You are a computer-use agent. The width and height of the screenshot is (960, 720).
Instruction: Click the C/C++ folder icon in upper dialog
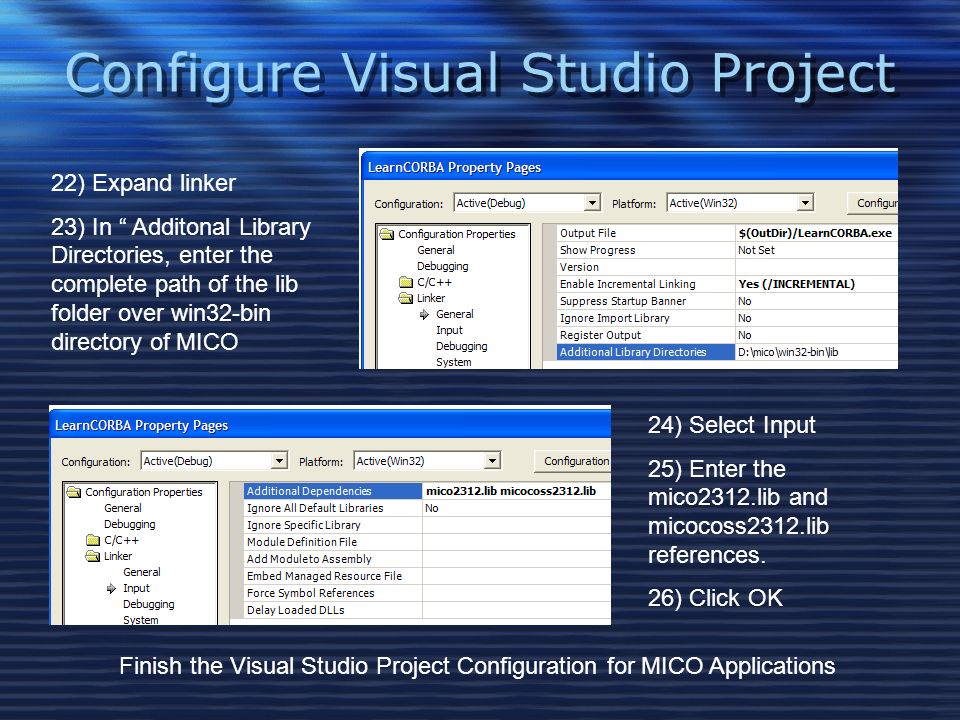coord(406,282)
